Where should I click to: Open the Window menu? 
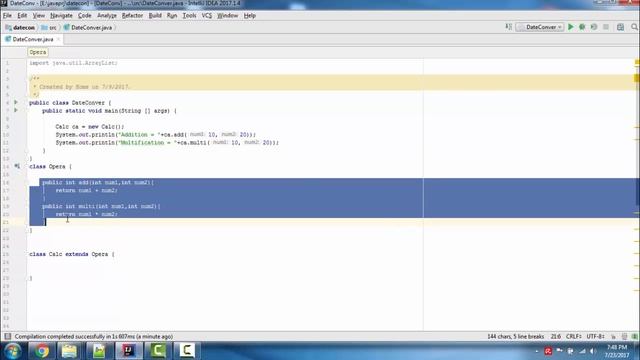[227, 16]
